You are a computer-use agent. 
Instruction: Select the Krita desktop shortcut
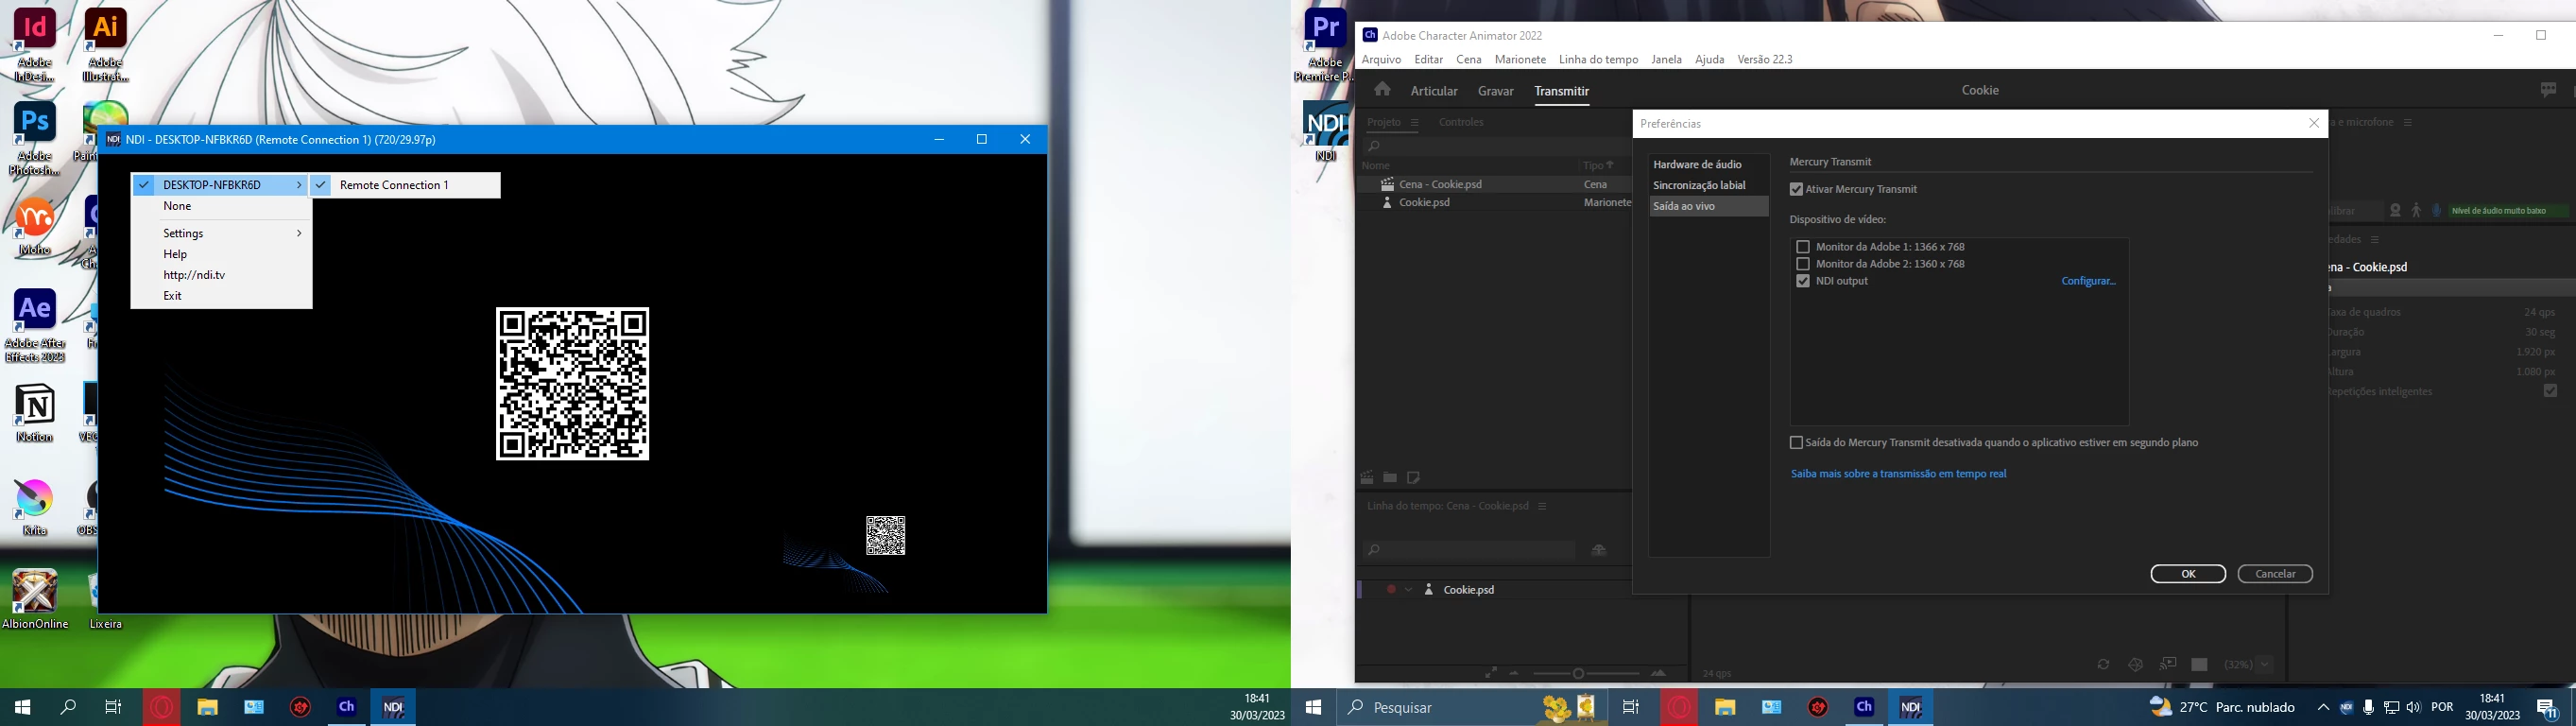[34, 506]
